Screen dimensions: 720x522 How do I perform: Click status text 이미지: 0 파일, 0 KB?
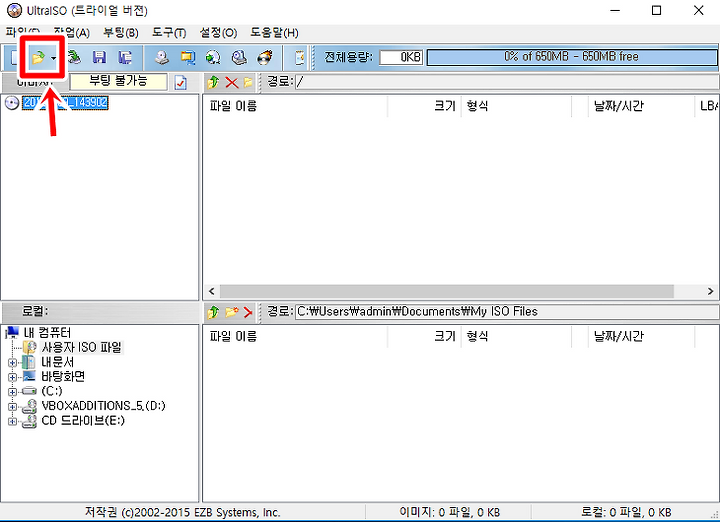450,512
